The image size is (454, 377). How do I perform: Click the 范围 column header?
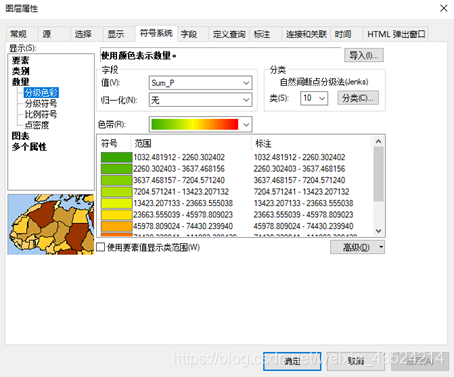click(191, 143)
